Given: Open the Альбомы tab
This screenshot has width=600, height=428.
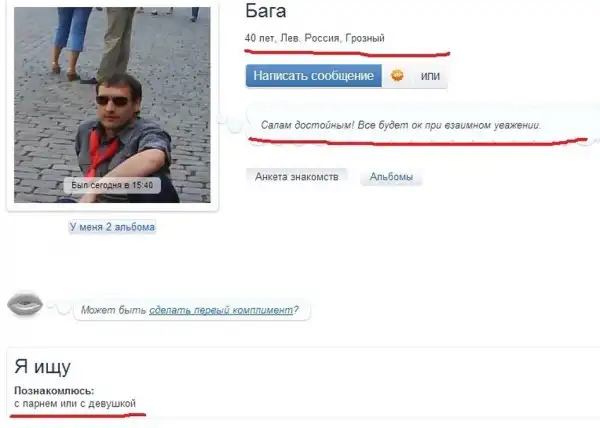Looking at the screenshot, I should coord(391,177).
